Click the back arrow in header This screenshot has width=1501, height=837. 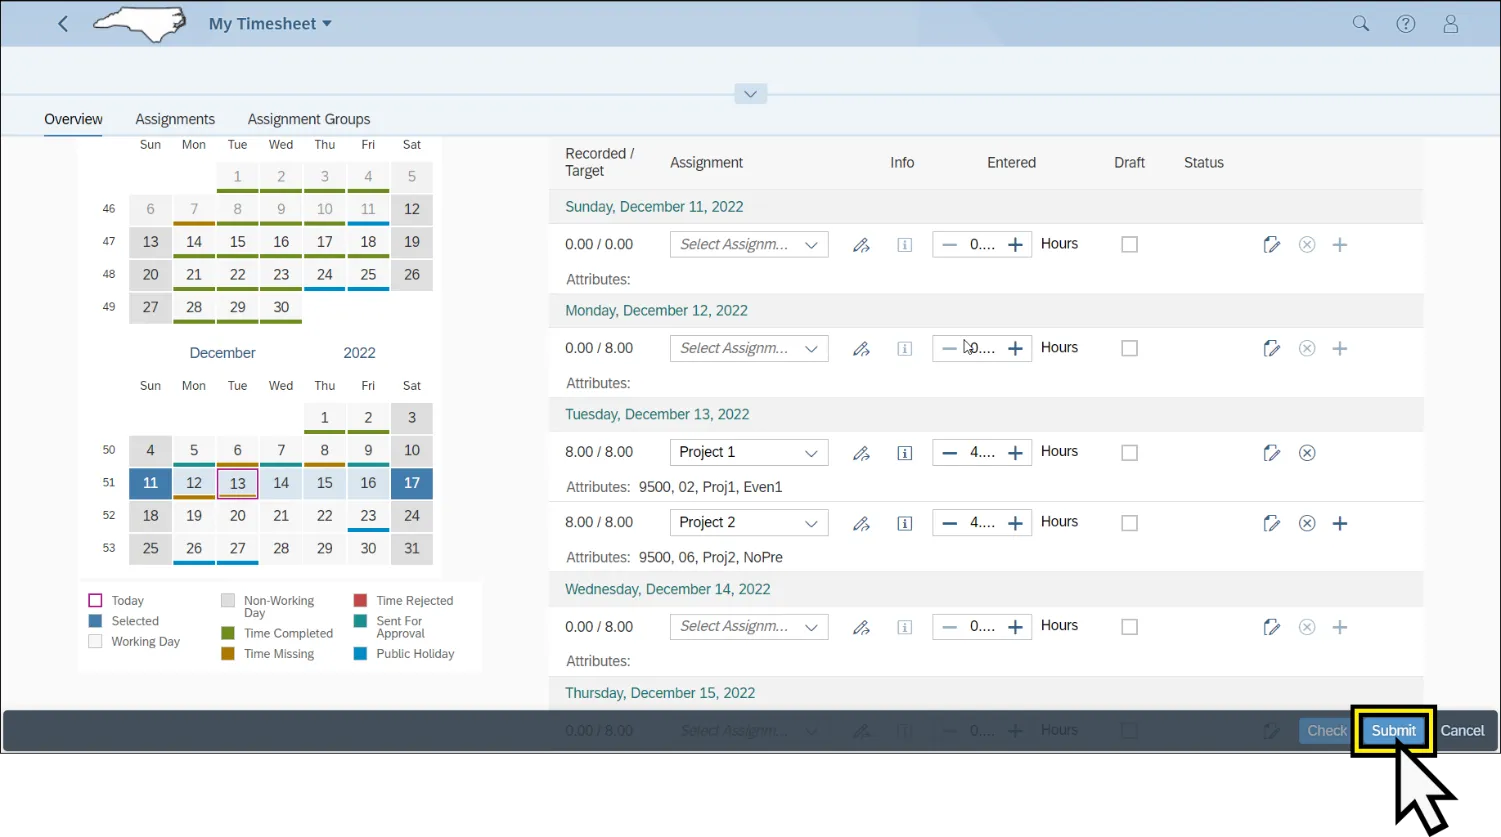tap(63, 24)
